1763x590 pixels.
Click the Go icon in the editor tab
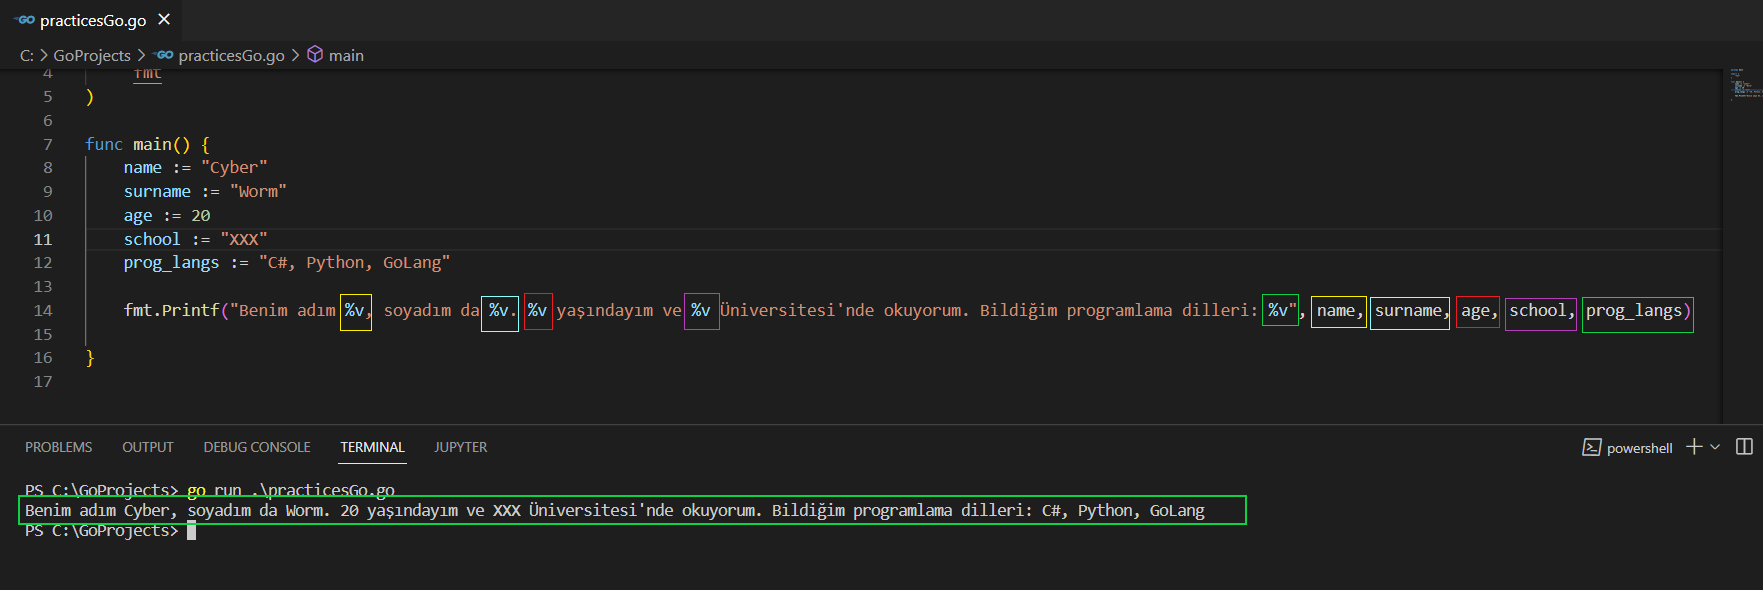(25, 20)
